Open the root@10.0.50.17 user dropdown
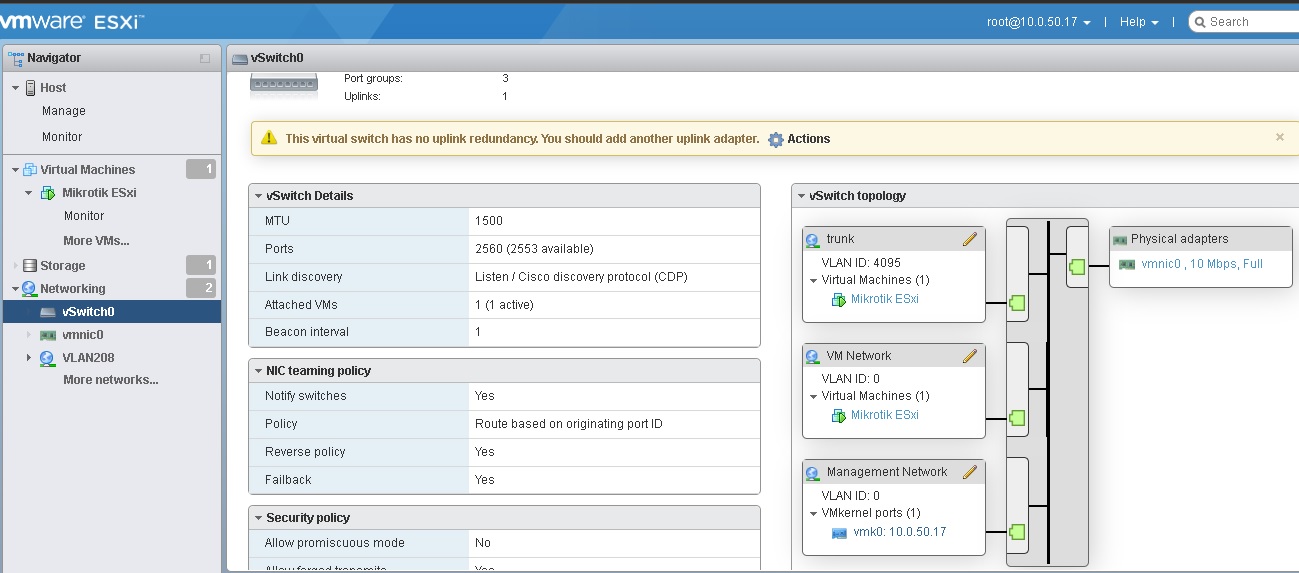 tap(1040, 22)
